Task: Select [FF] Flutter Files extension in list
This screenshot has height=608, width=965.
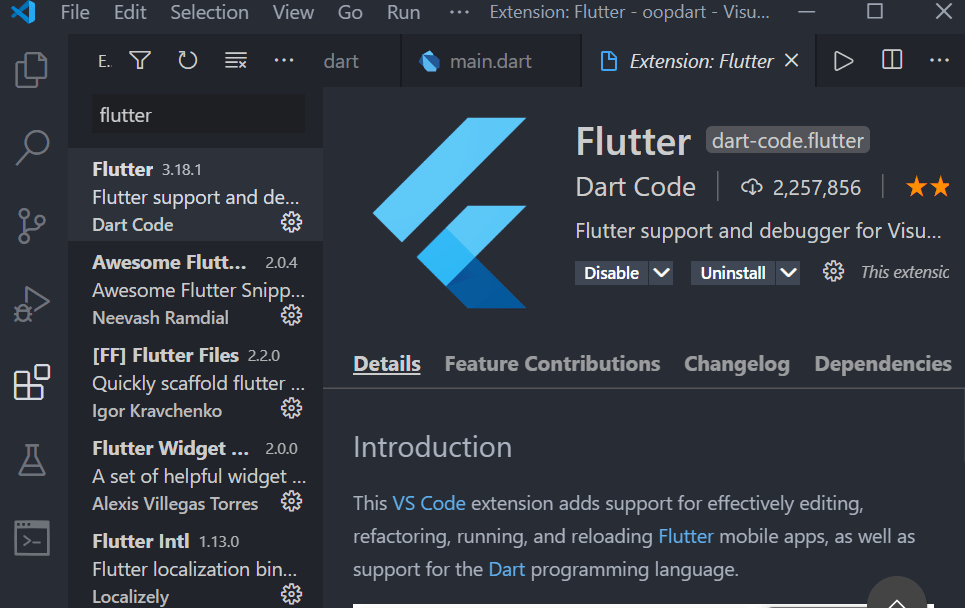Action: pyautogui.click(x=196, y=381)
